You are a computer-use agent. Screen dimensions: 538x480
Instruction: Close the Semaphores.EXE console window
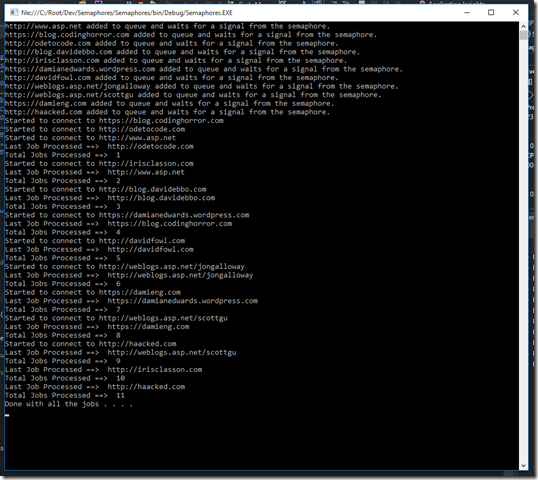515,12
